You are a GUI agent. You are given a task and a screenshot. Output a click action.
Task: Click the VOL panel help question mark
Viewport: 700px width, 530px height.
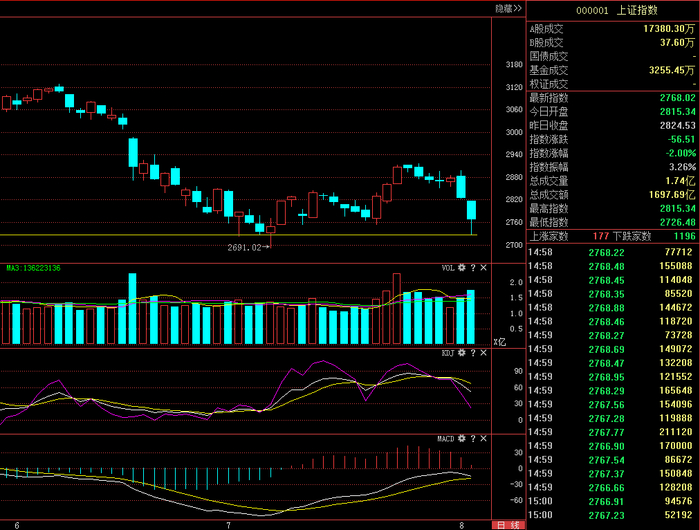(473, 267)
